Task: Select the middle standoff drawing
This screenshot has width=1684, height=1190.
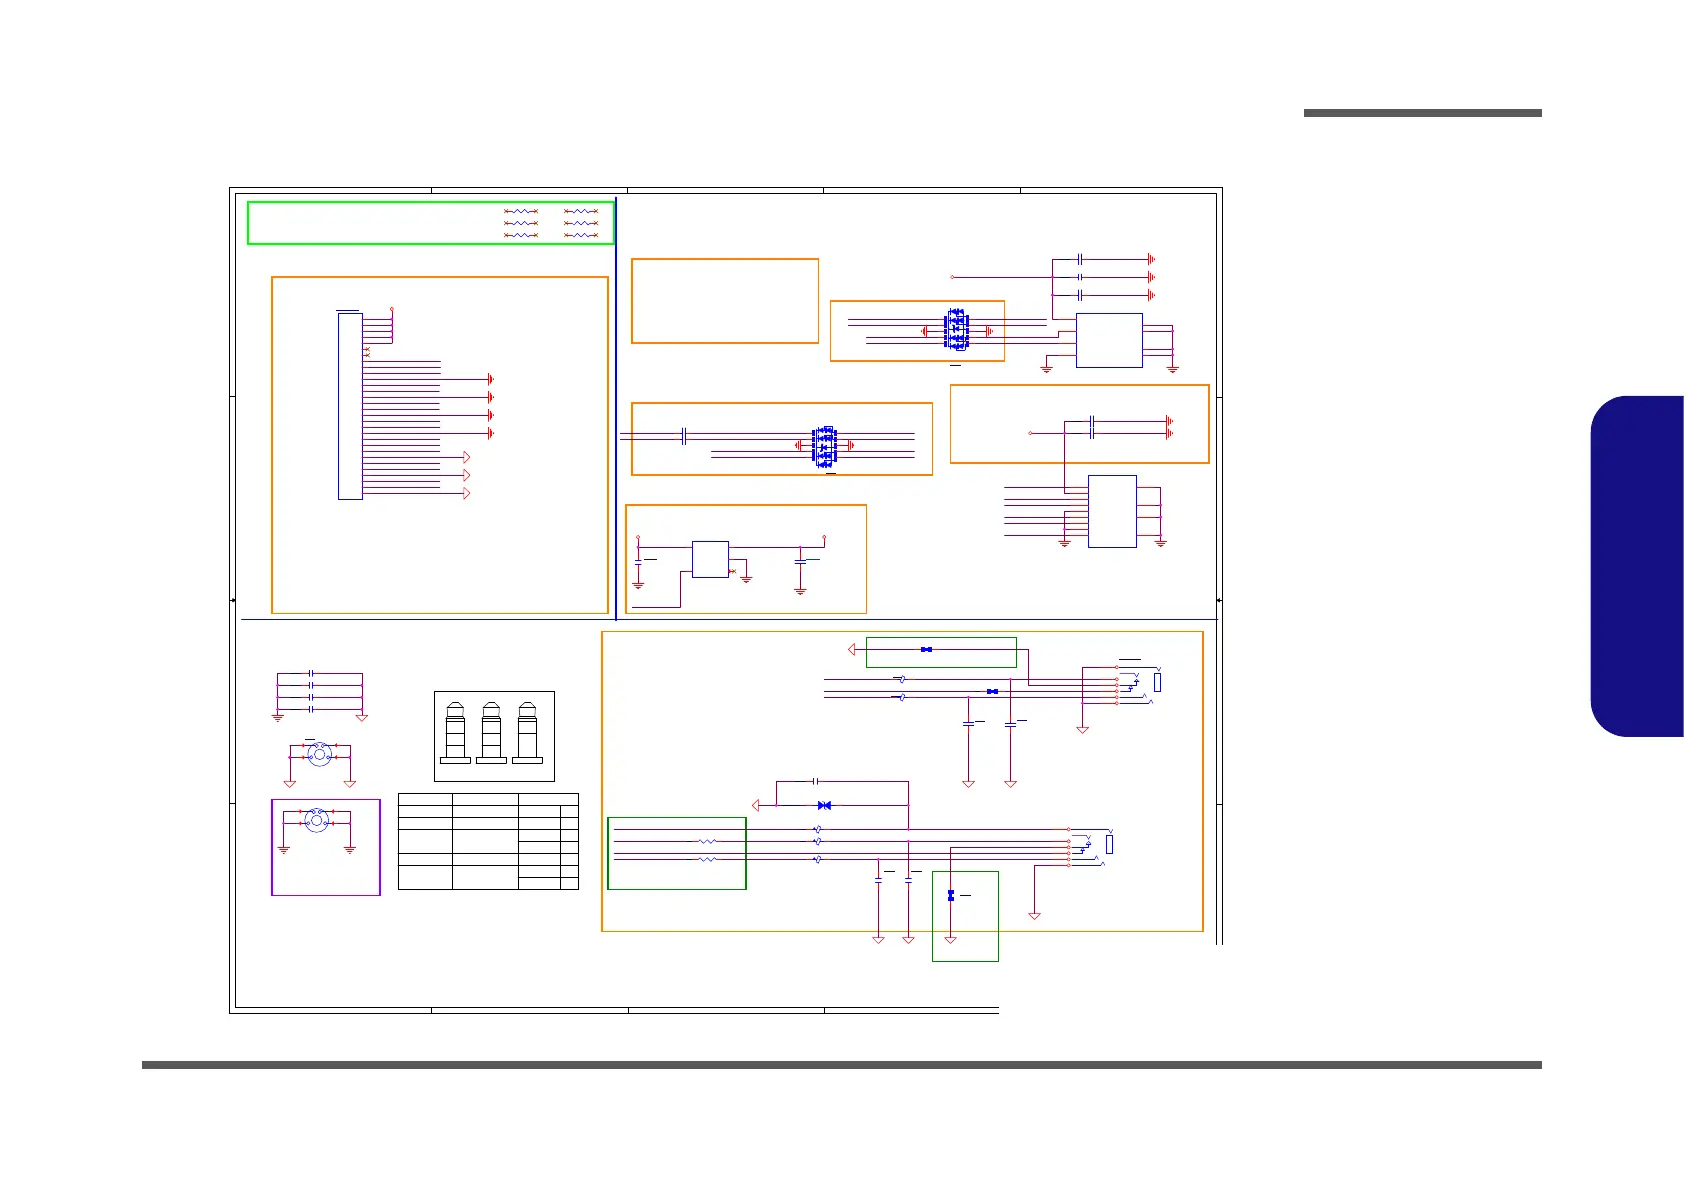Action: pyautogui.click(x=491, y=733)
